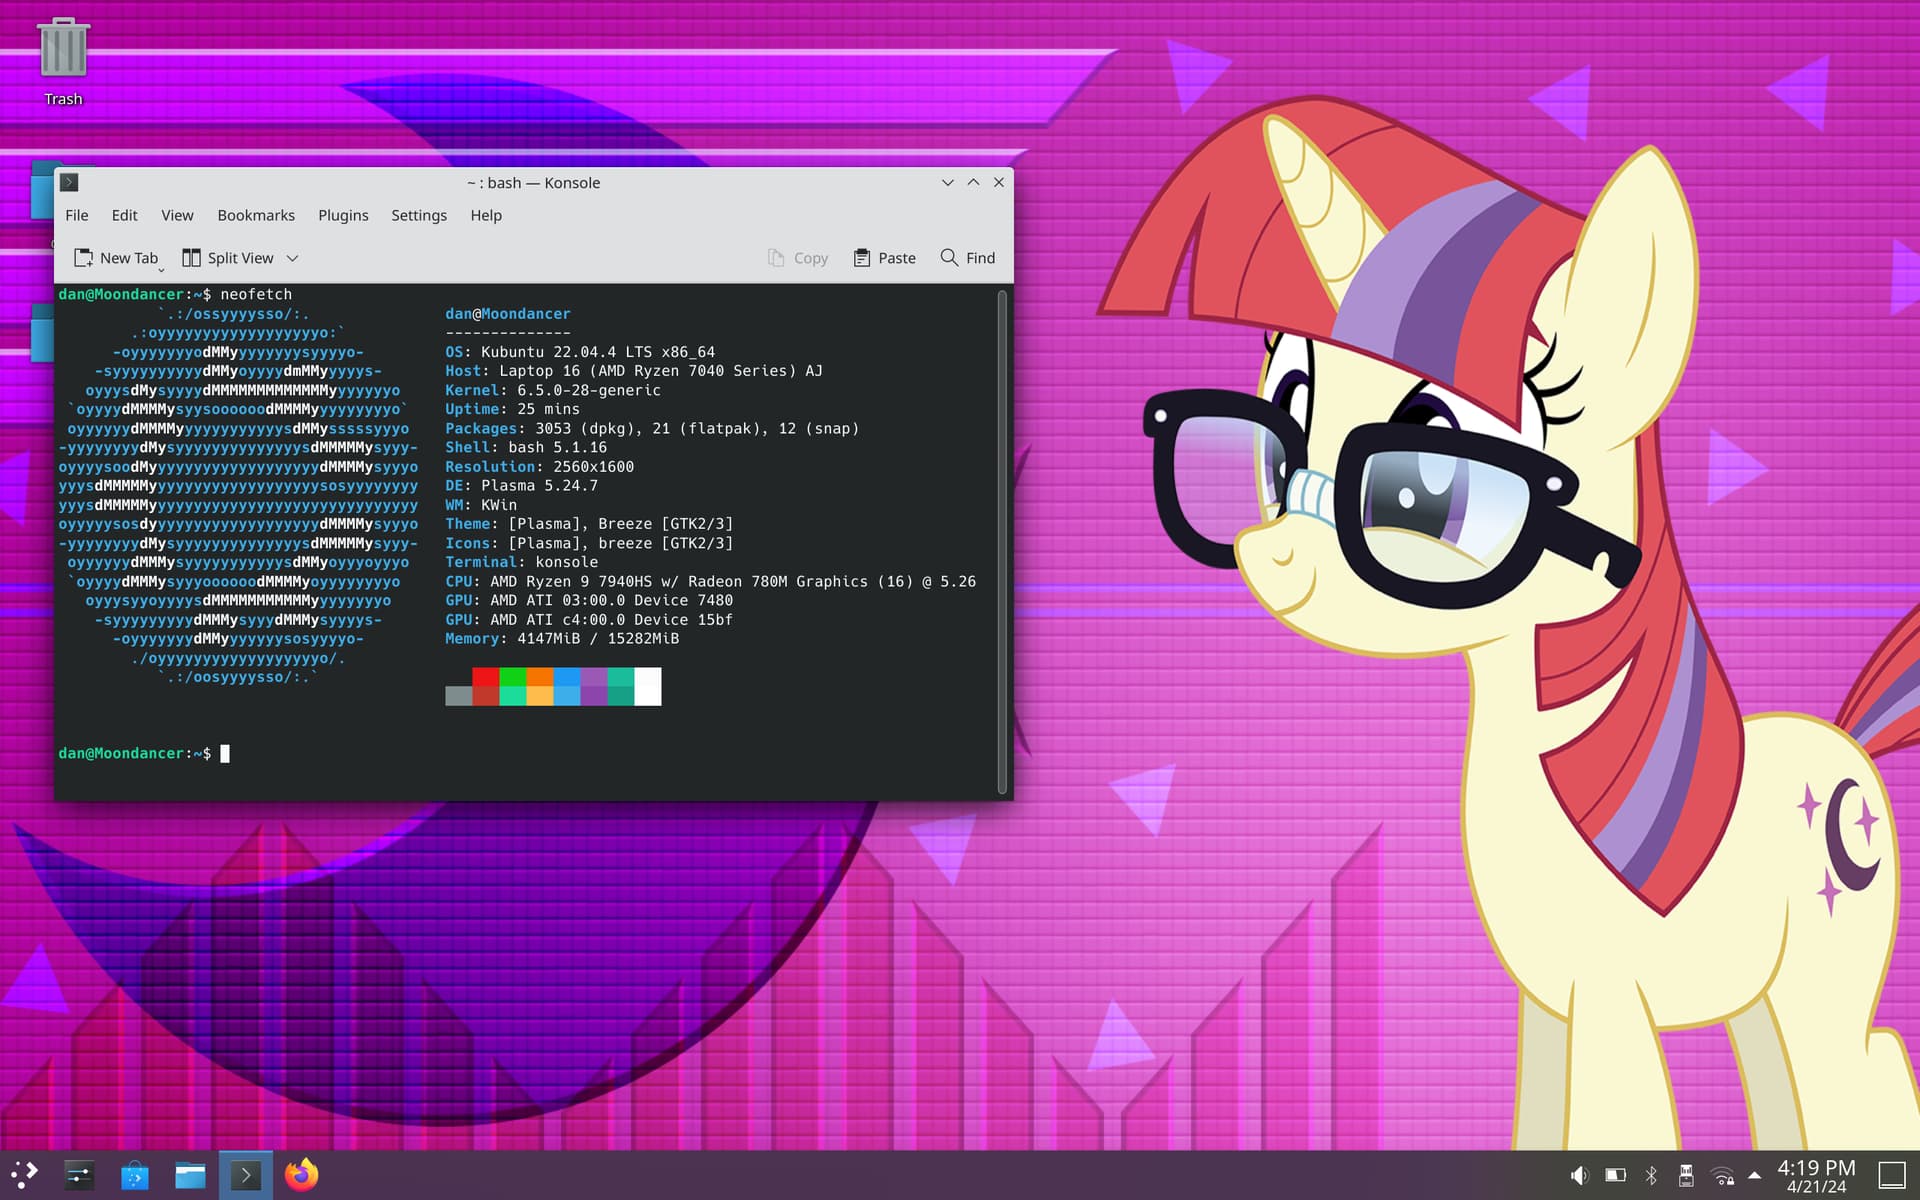Launch Firefox from the taskbar

point(301,1175)
